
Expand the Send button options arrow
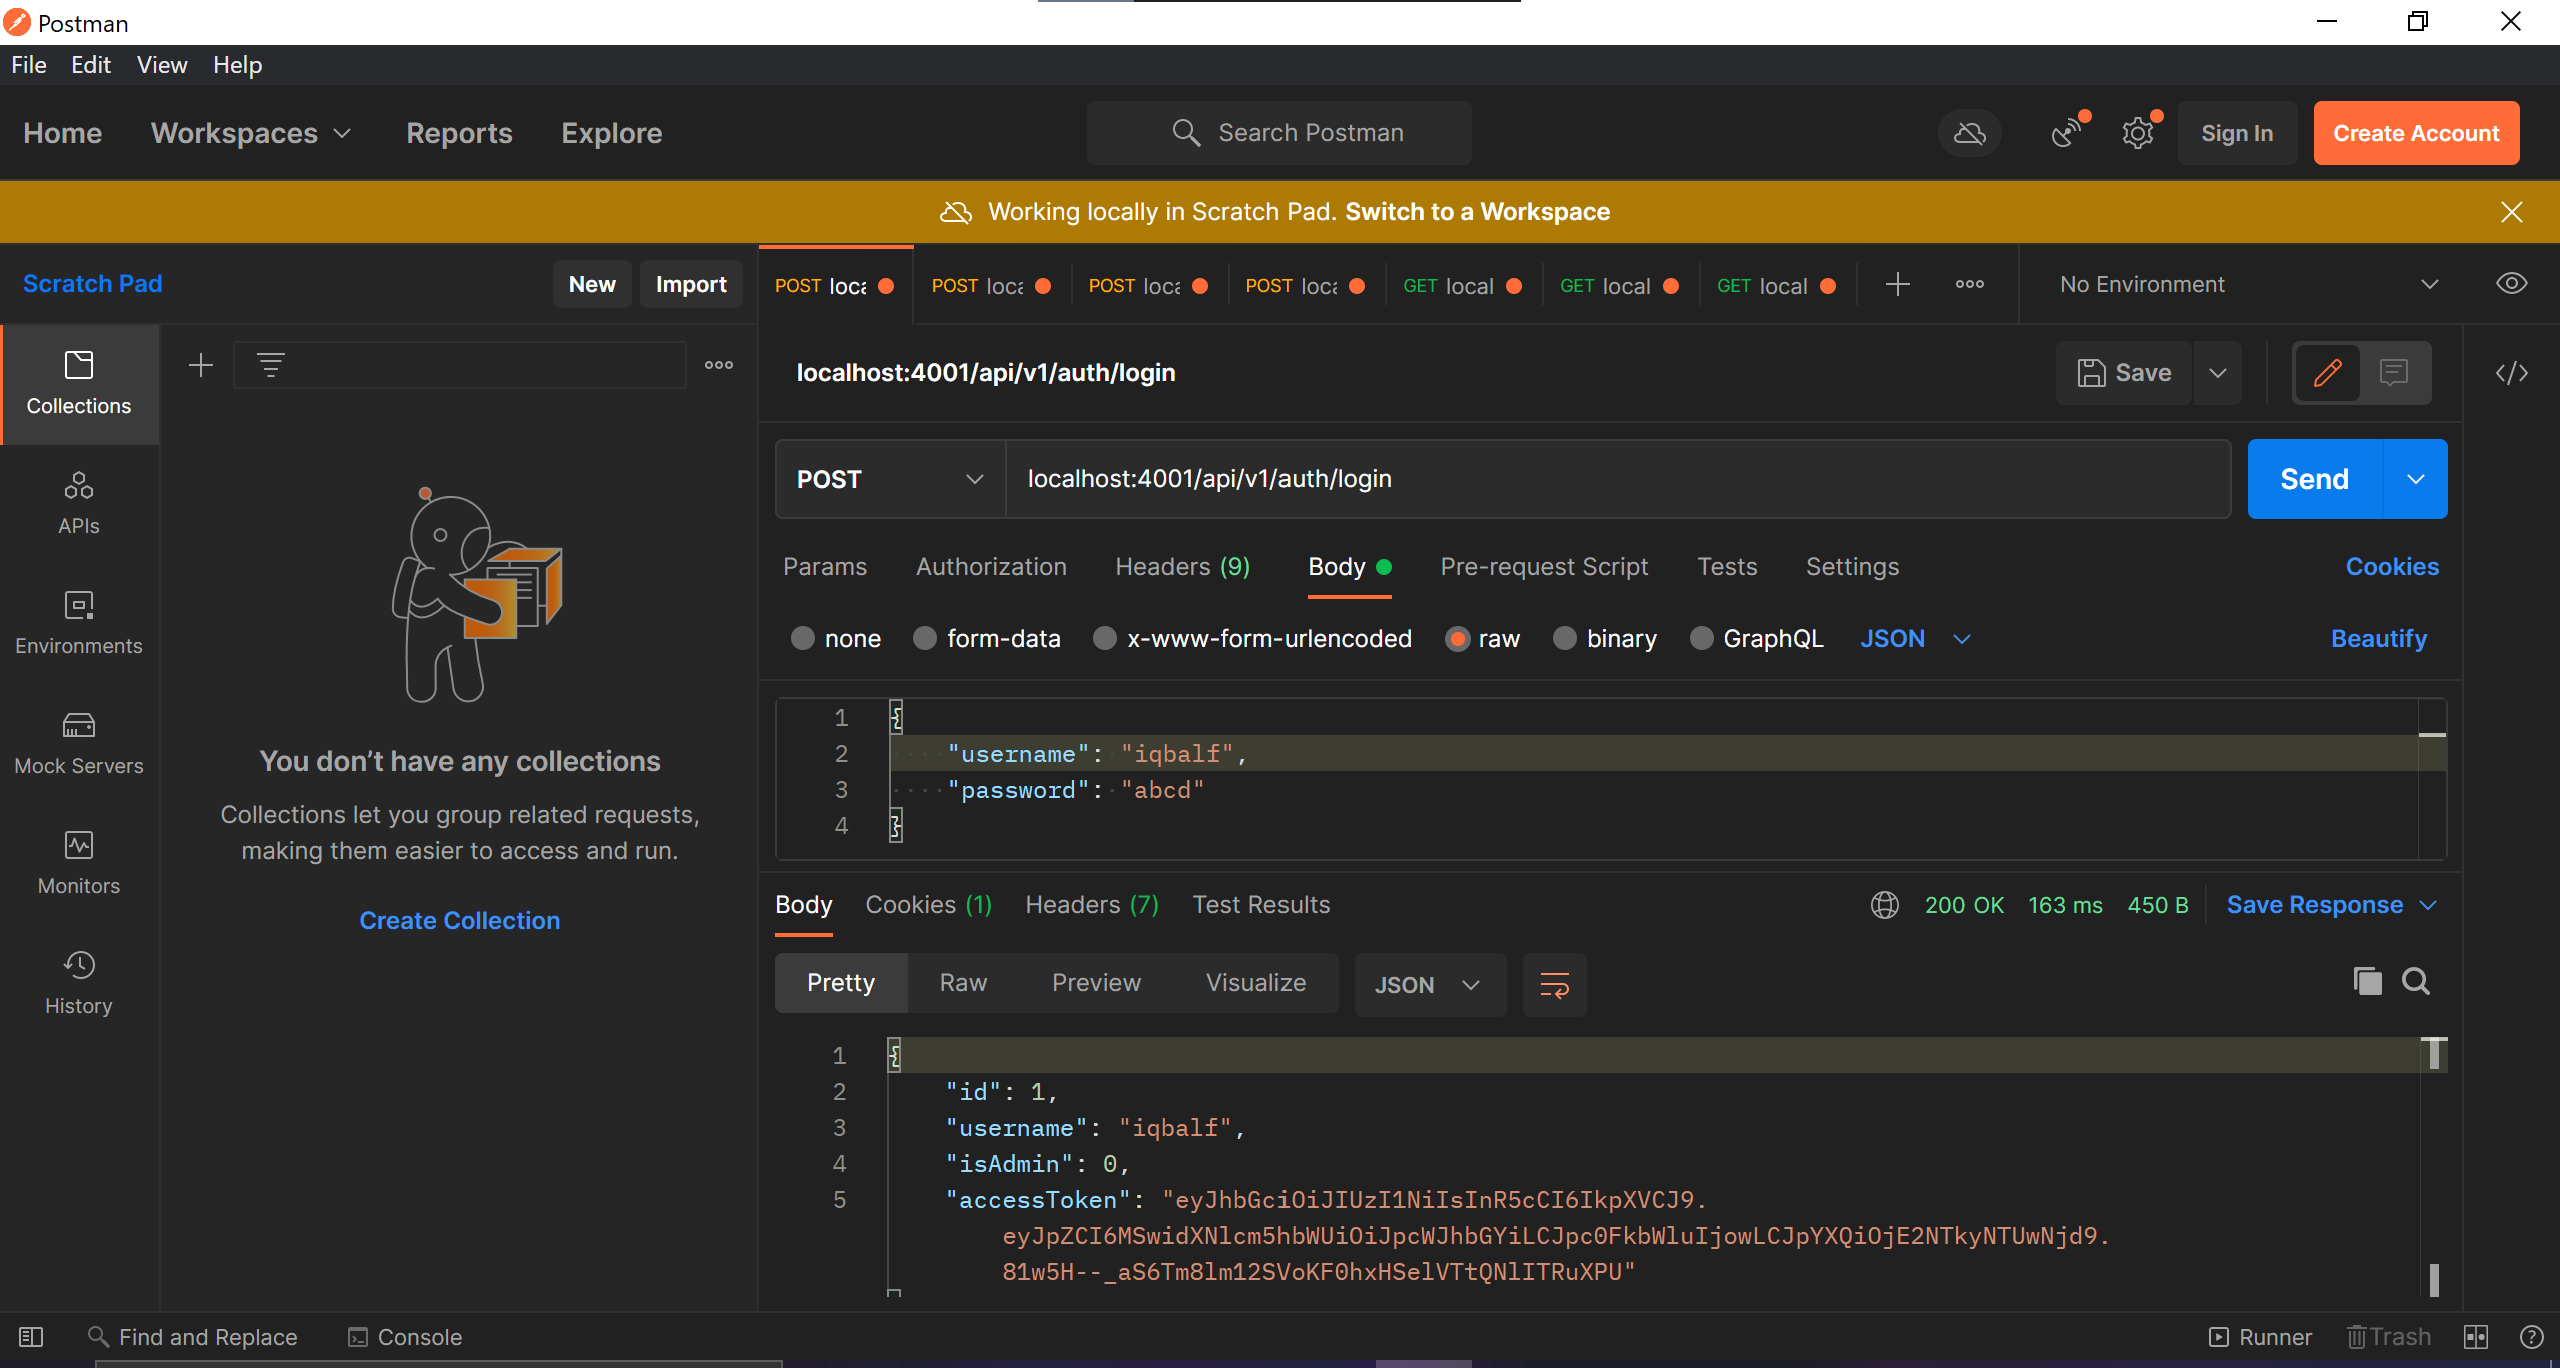pyautogui.click(x=2416, y=479)
